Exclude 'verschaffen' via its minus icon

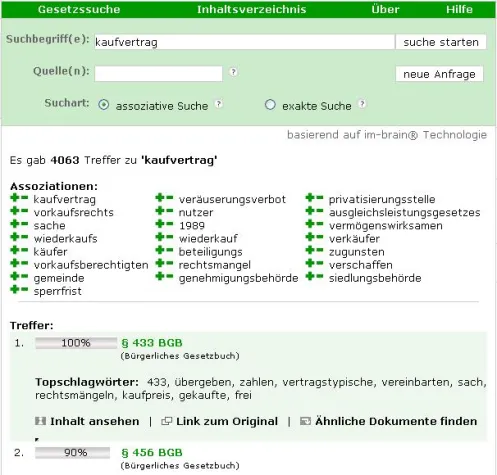319,263
